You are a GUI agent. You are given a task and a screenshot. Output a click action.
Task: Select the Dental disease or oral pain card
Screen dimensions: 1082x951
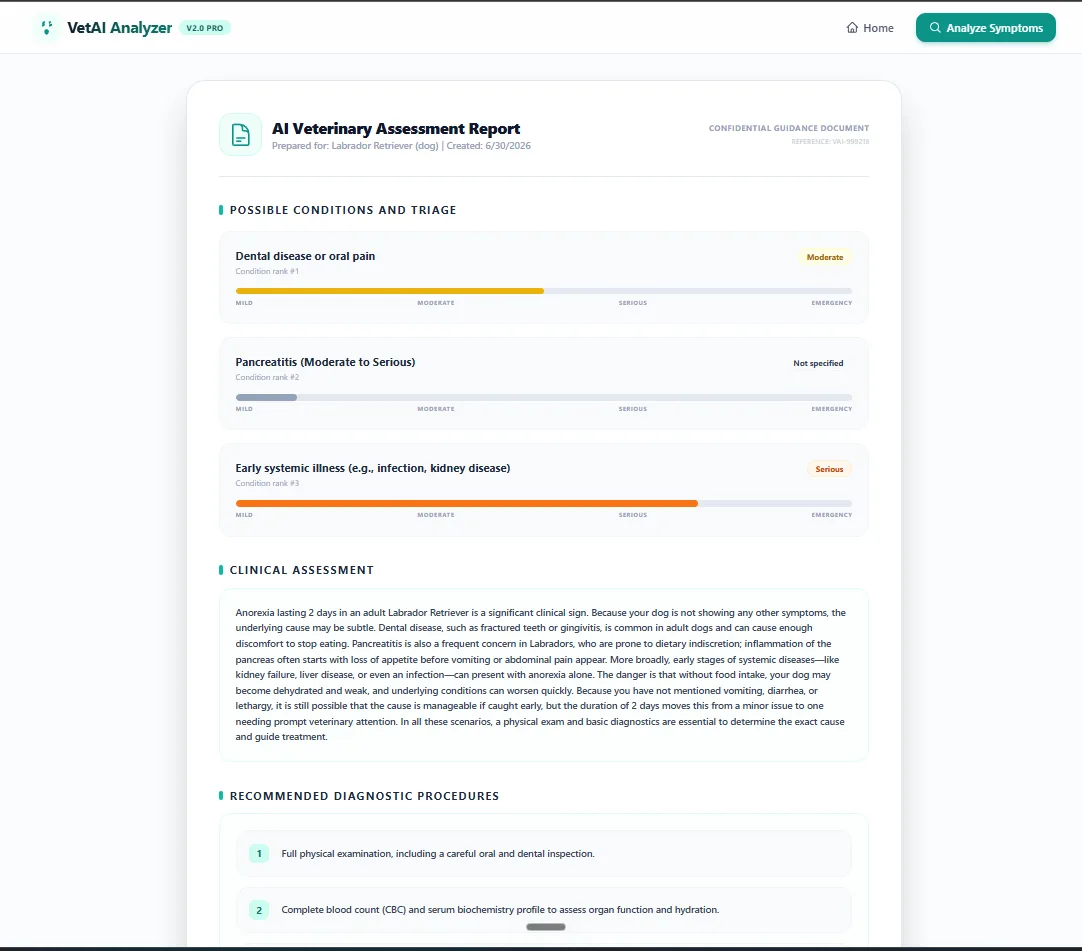[x=544, y=277]
